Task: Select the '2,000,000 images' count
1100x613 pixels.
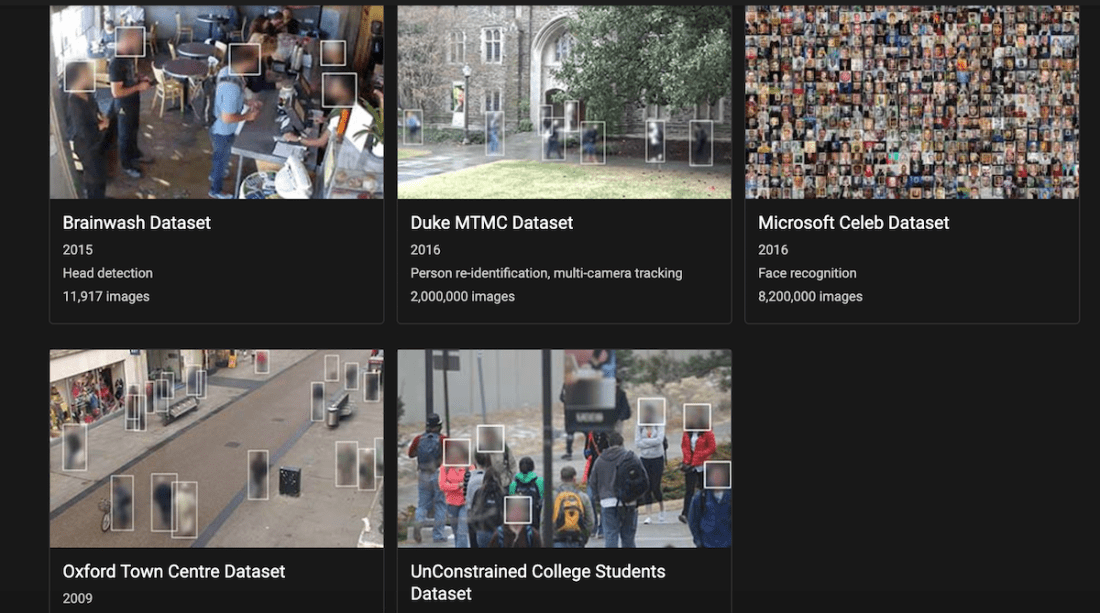Action: pyautogui.click(x=462, y=297)
